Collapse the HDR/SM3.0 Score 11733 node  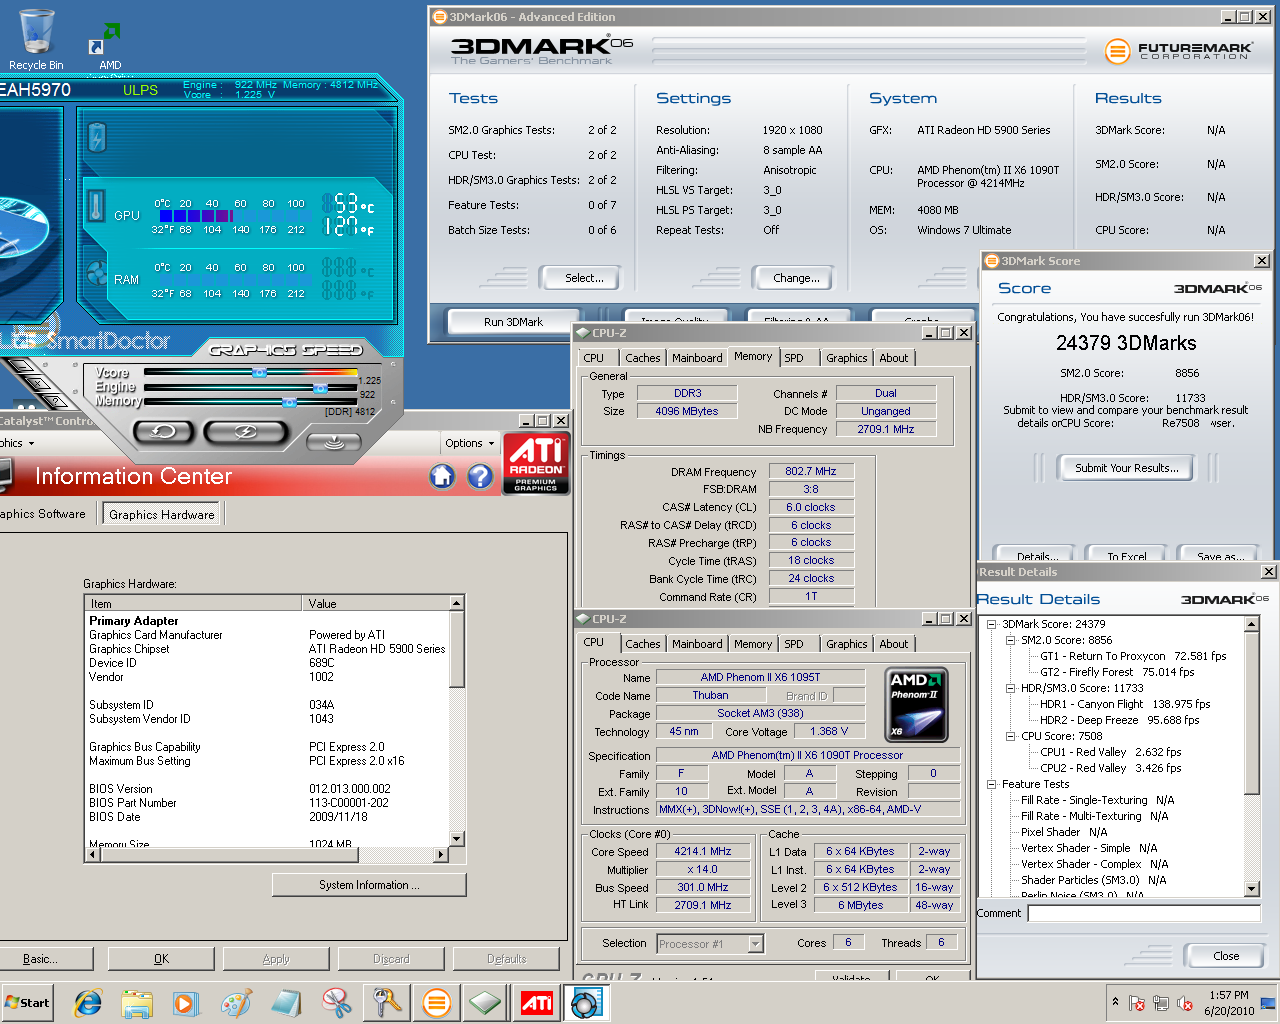[x=1011, y=688]
